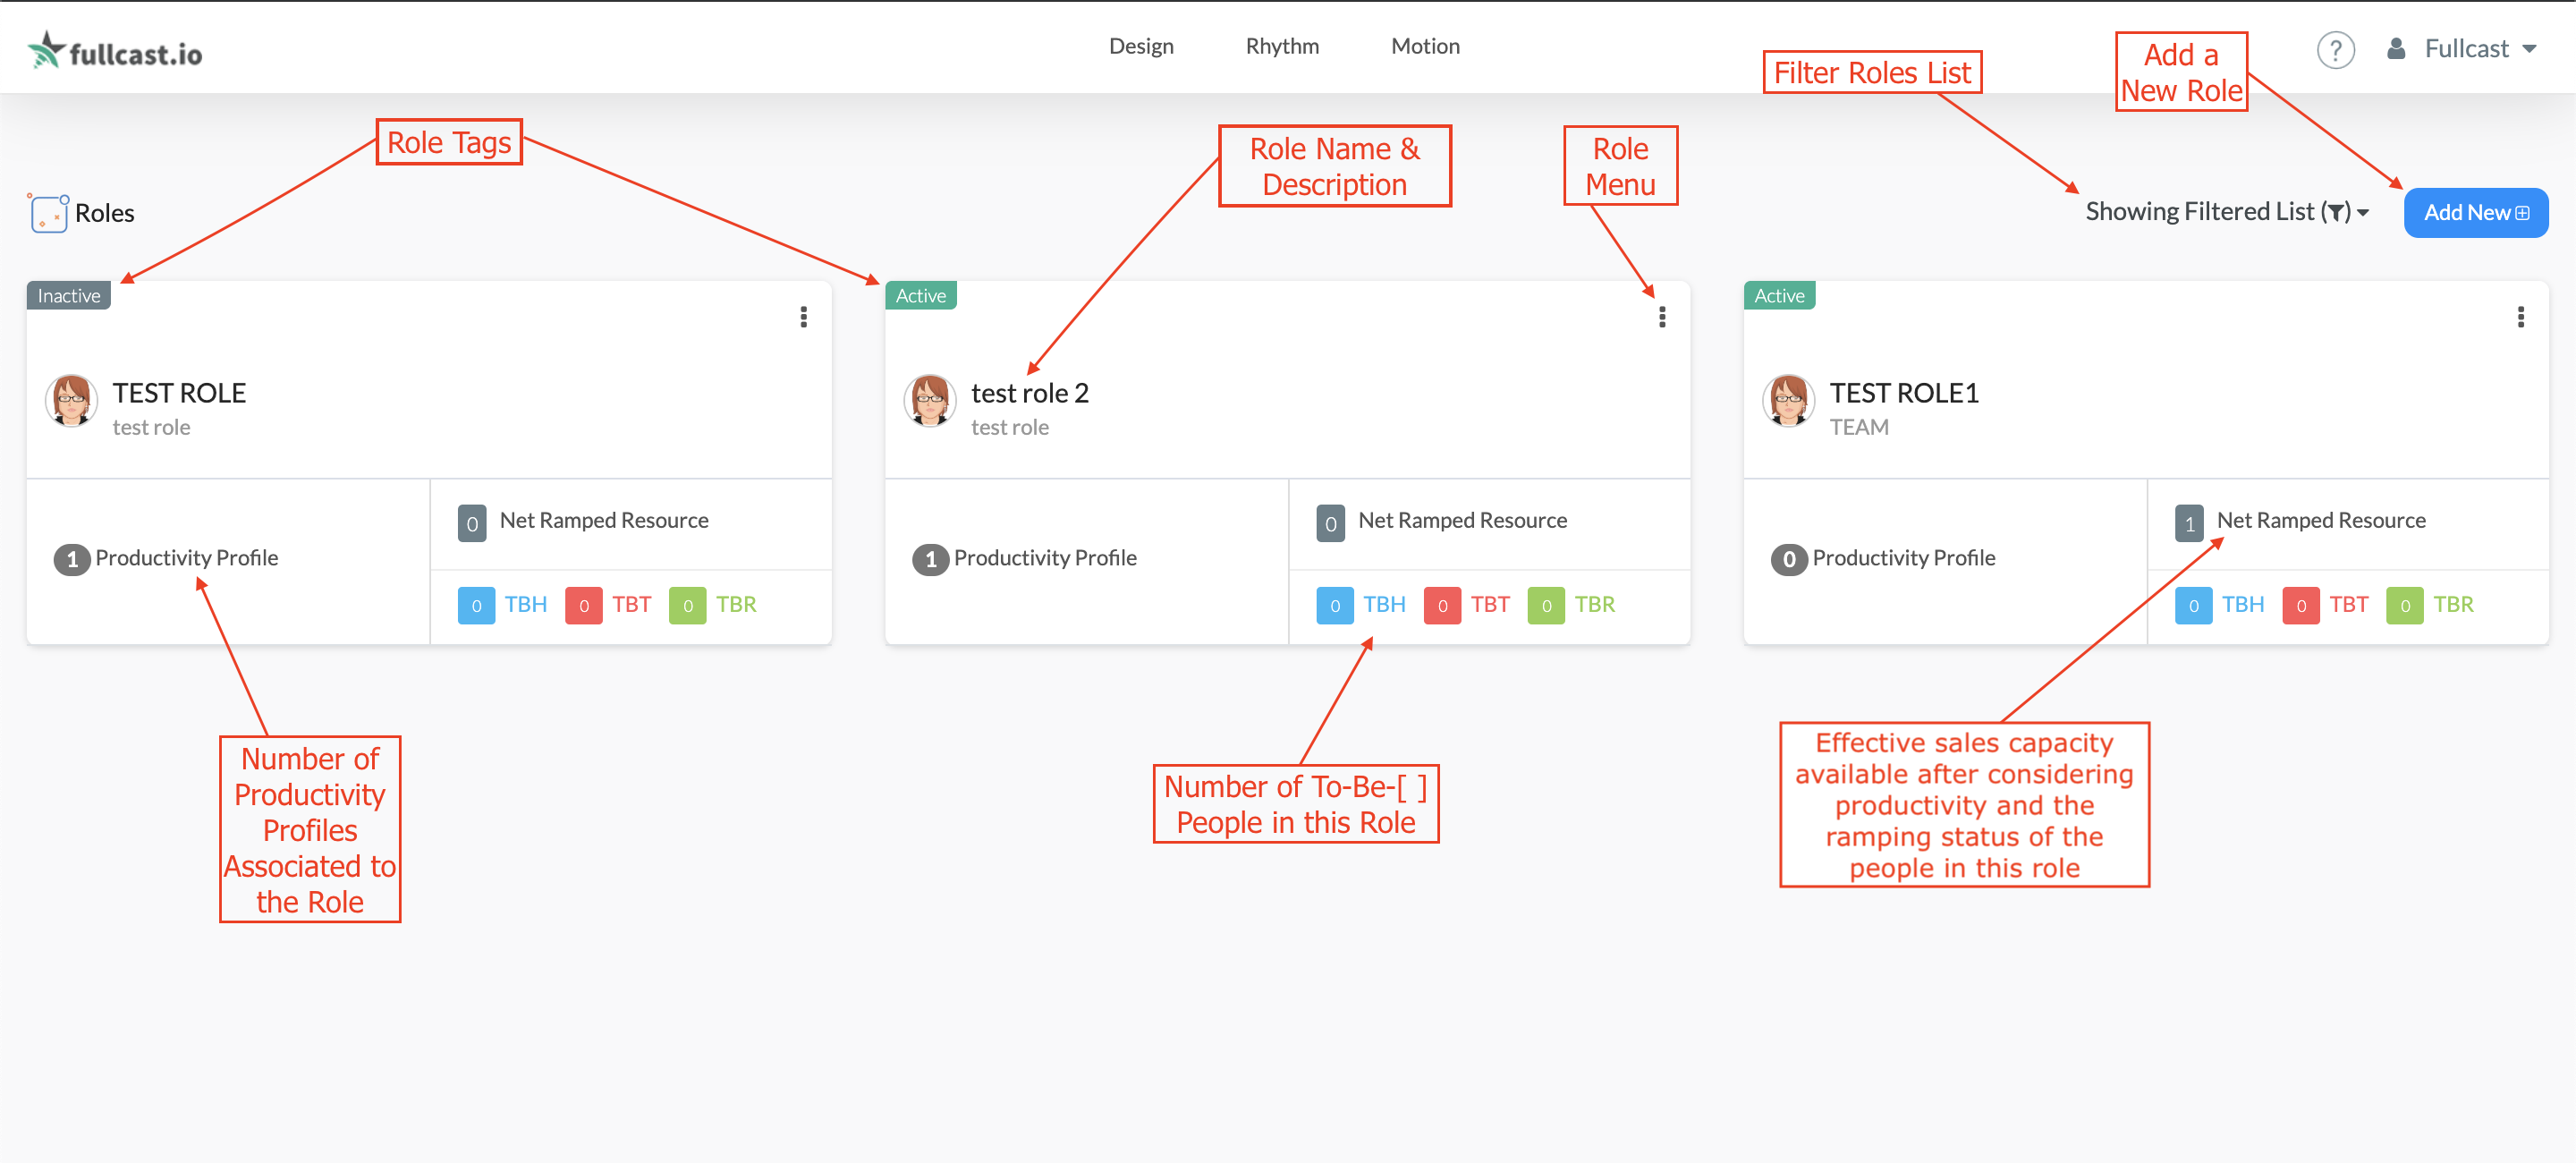
Task: Click Net Ramped Resource on TEST ROLE1 card
Action: [2320, 520]
